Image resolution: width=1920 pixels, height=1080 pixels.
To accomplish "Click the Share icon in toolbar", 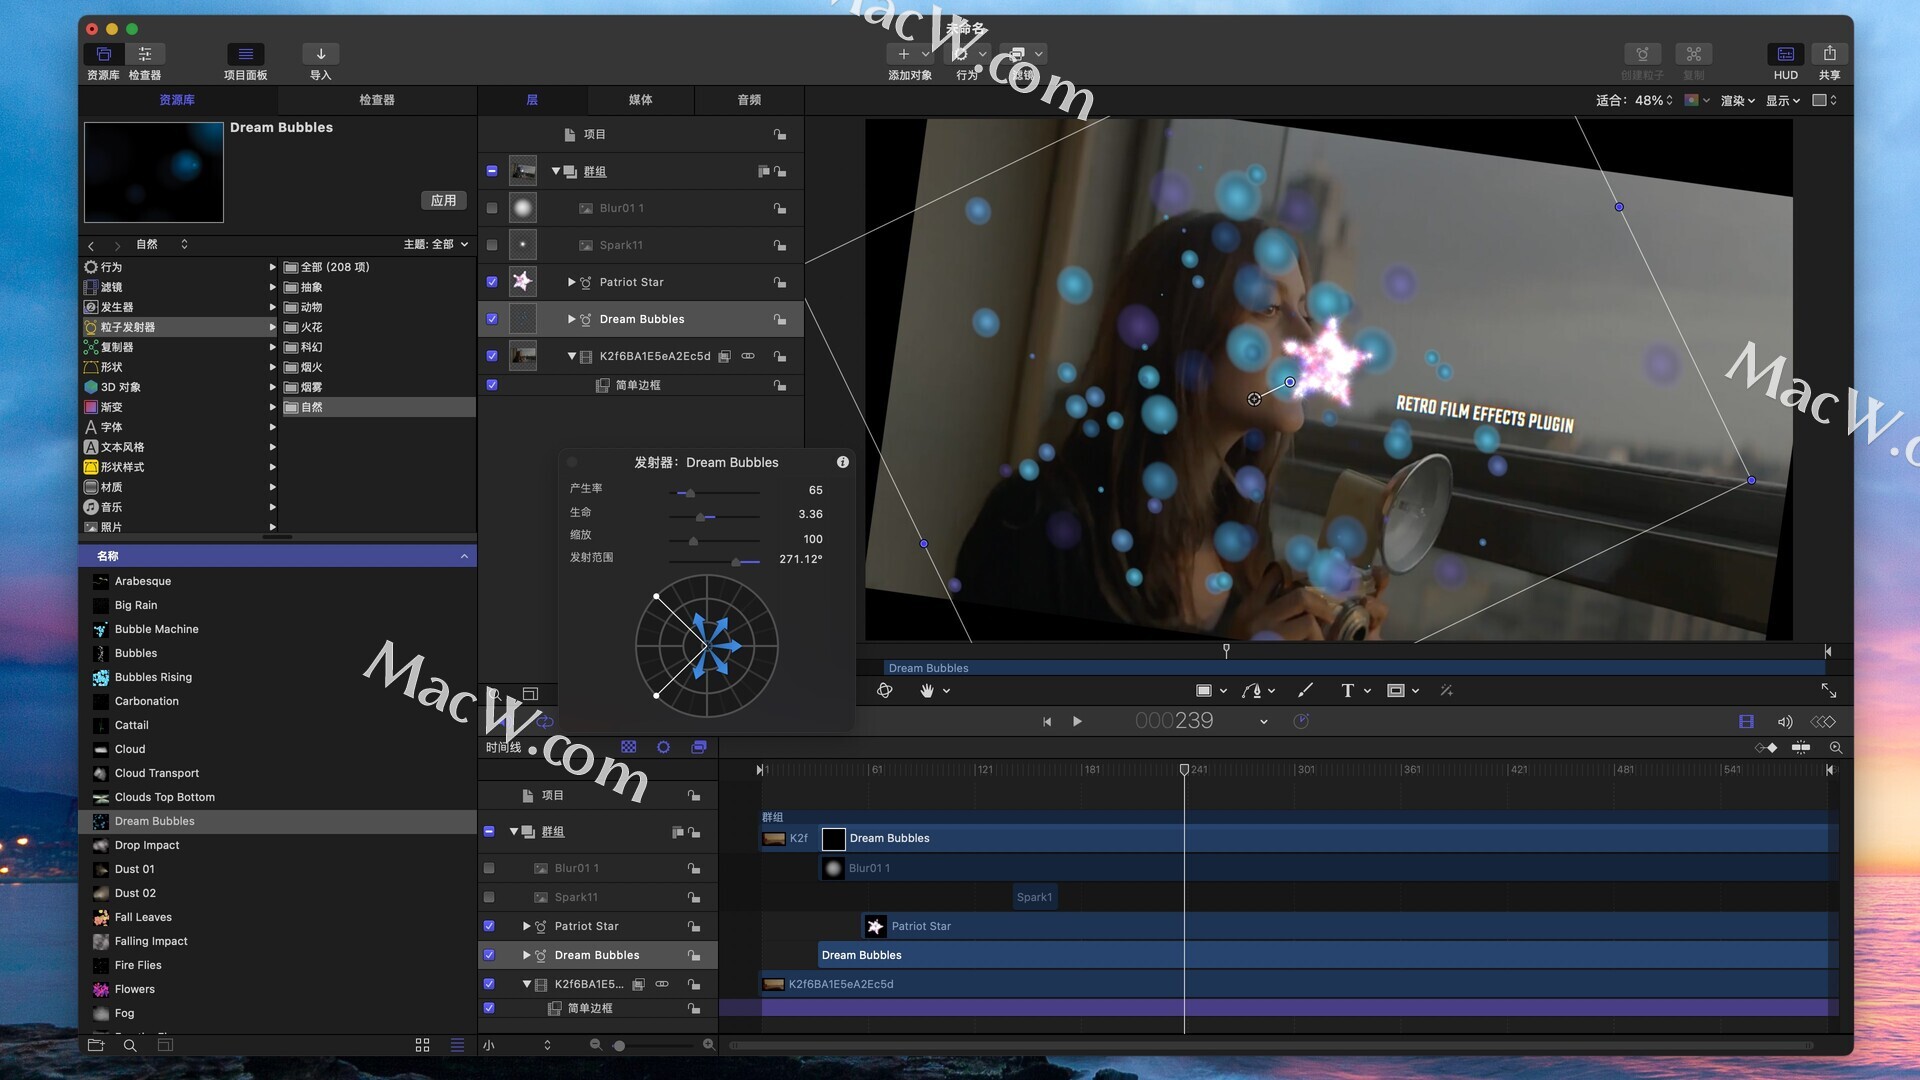I will [1829, 54].
